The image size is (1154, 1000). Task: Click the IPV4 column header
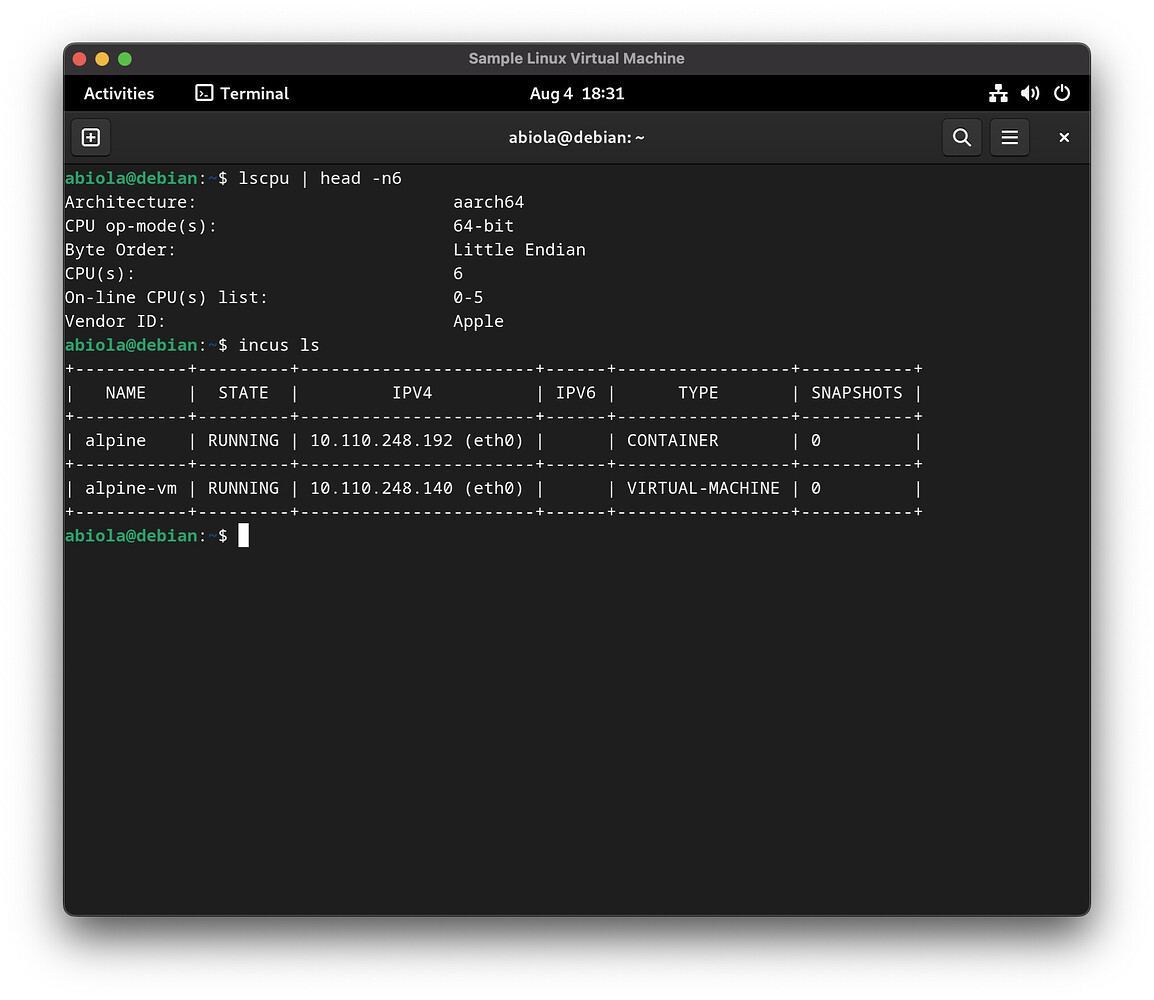(412, 393)
